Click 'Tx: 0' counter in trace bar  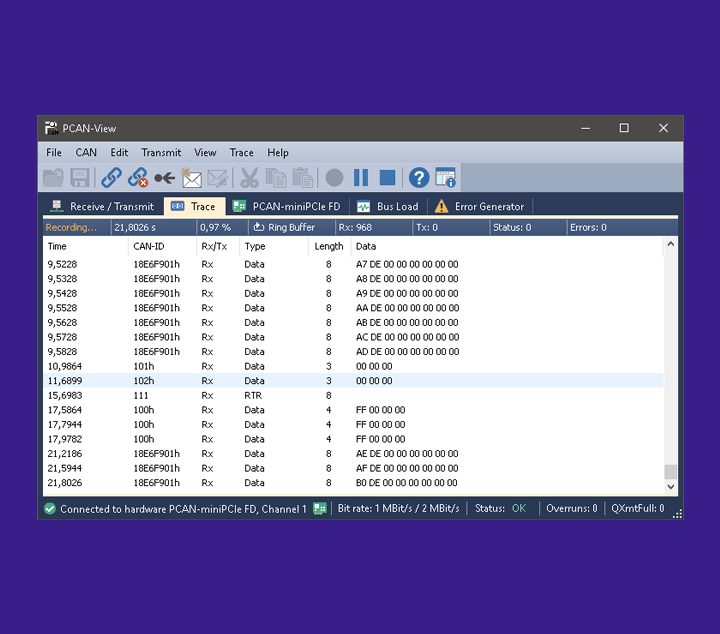click(x=427, y=227)
